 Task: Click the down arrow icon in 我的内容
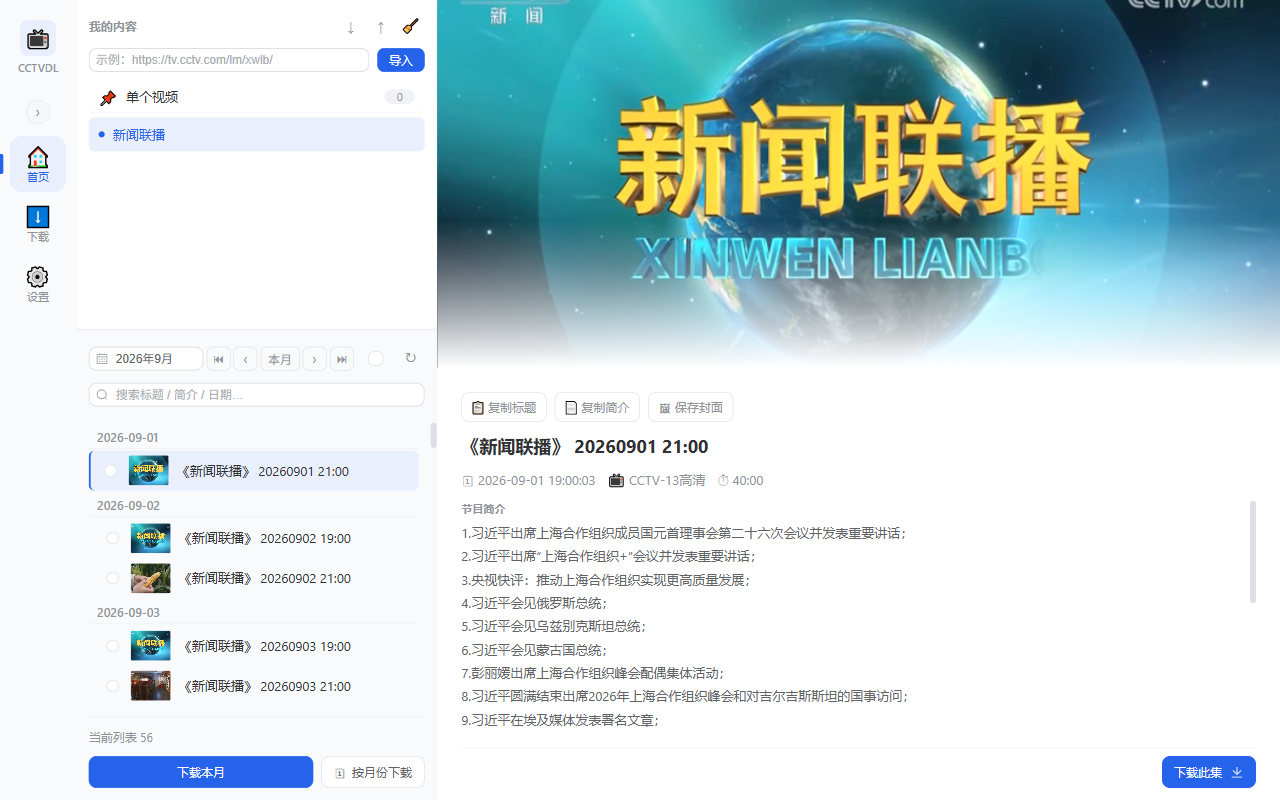point(351,28)
